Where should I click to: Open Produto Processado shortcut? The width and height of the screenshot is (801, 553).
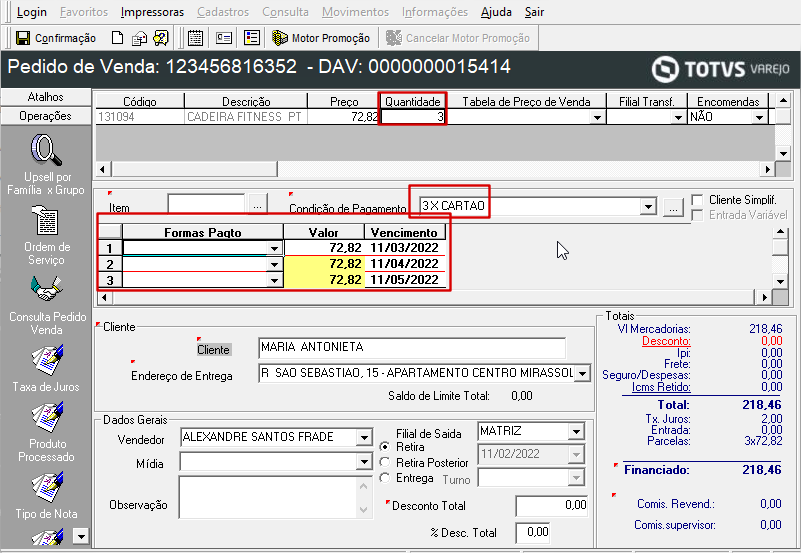46,431
